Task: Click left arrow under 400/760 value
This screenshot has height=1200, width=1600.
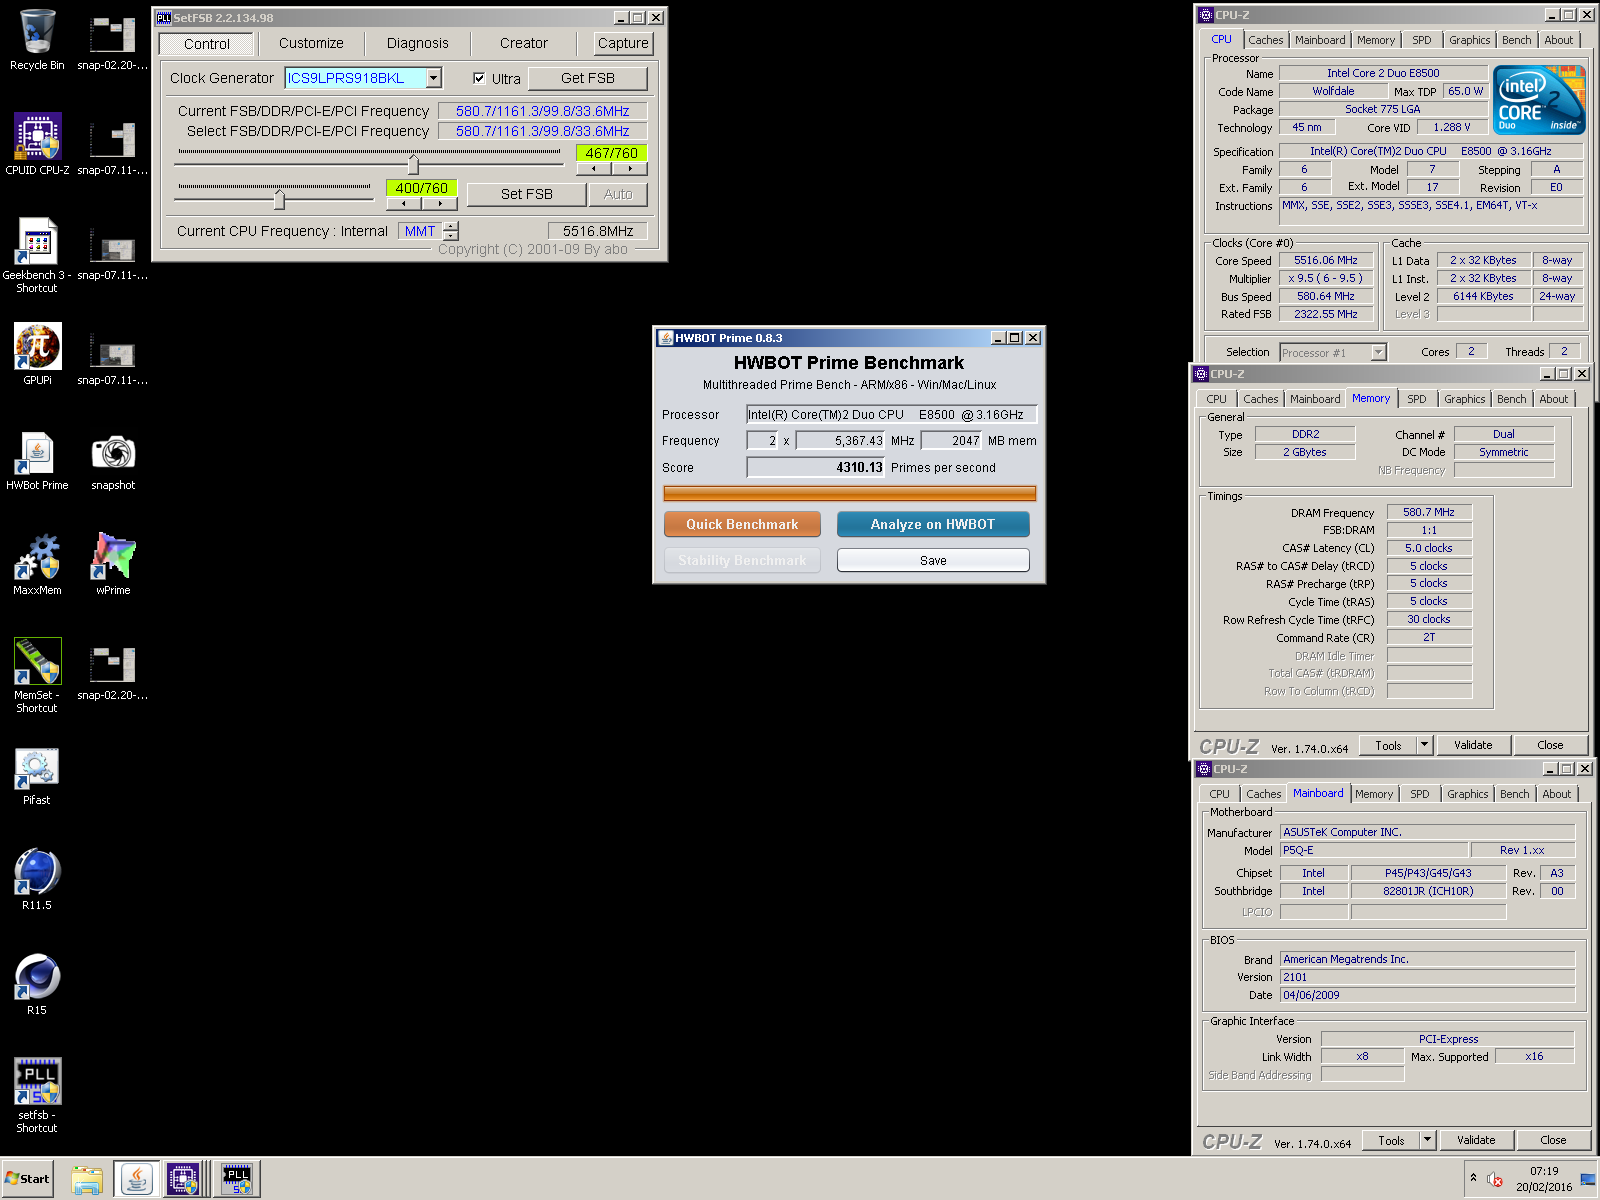Action: point(404,203)
